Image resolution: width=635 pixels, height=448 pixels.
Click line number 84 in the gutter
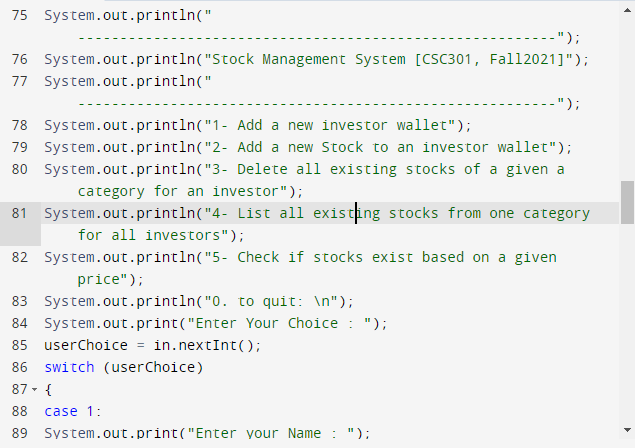20,323
